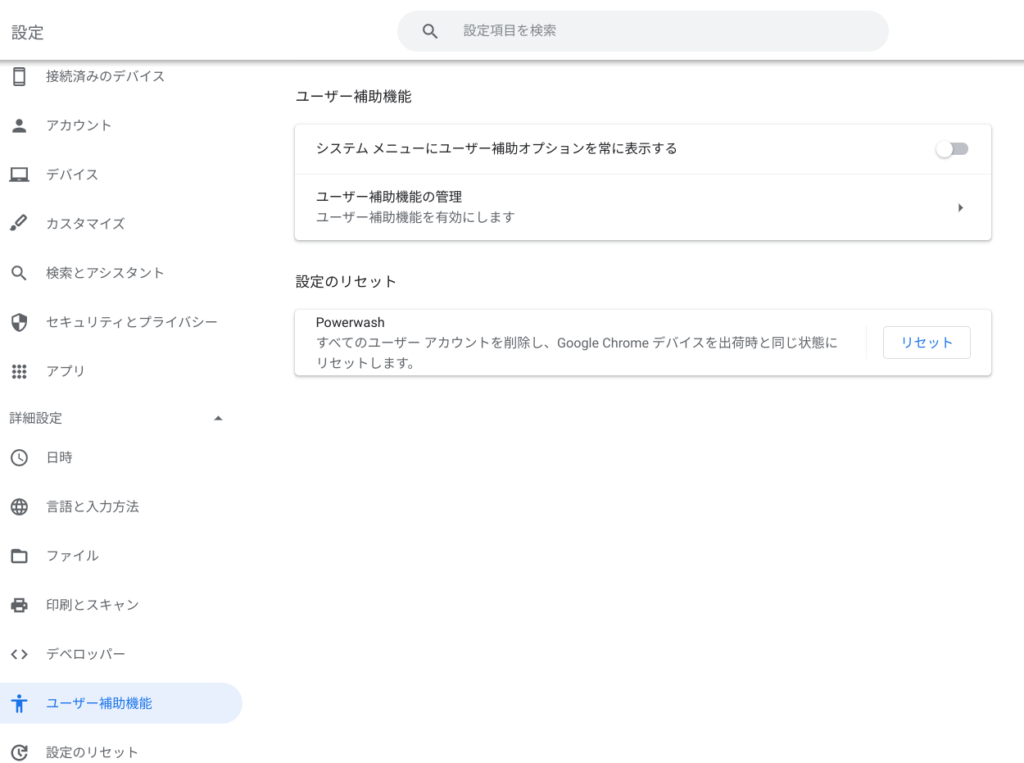Click the 設定項目を検索 search field
Image resolution: width=1024 pixels, height=763 pixels.
tap(643, 31)
